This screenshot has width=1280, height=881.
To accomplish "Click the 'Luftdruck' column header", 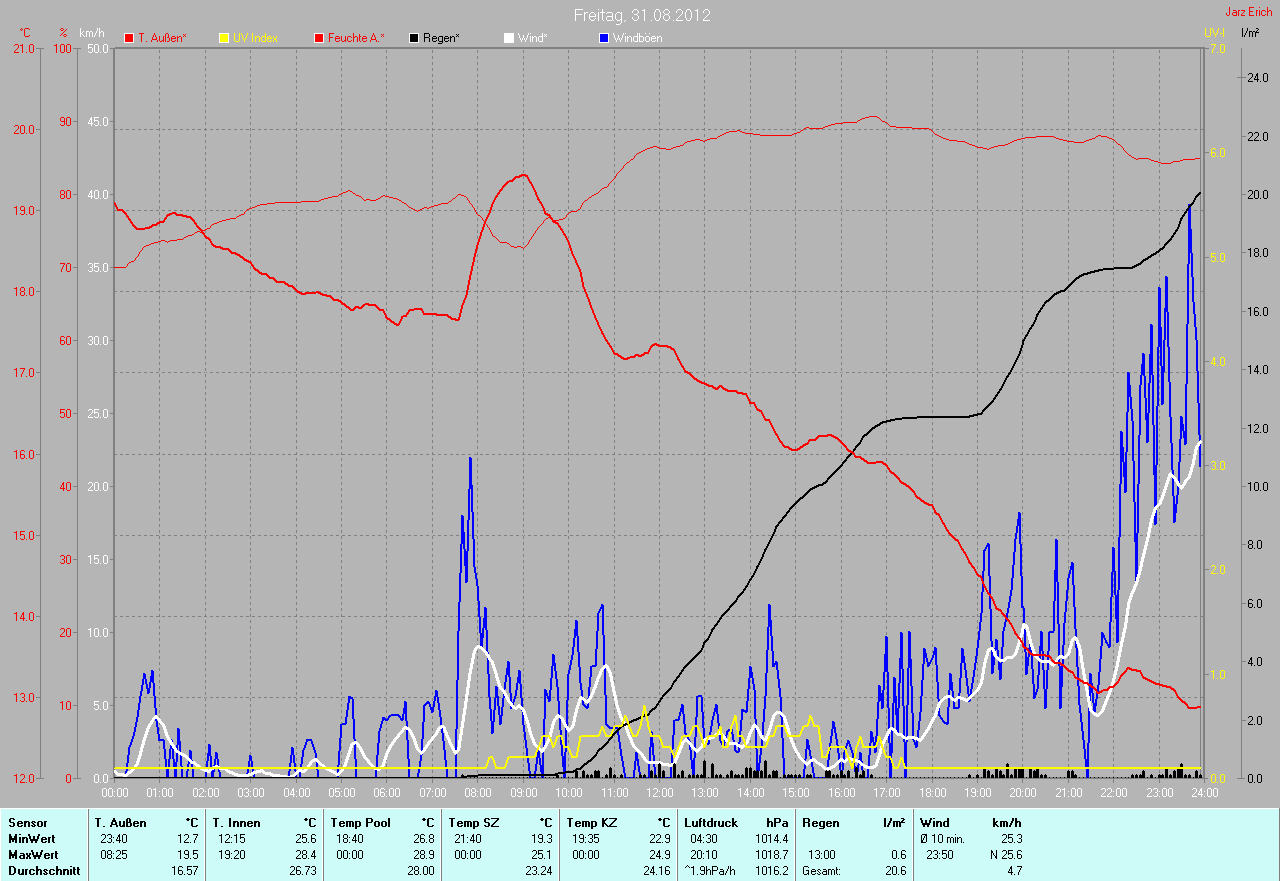I will [710, 823].
